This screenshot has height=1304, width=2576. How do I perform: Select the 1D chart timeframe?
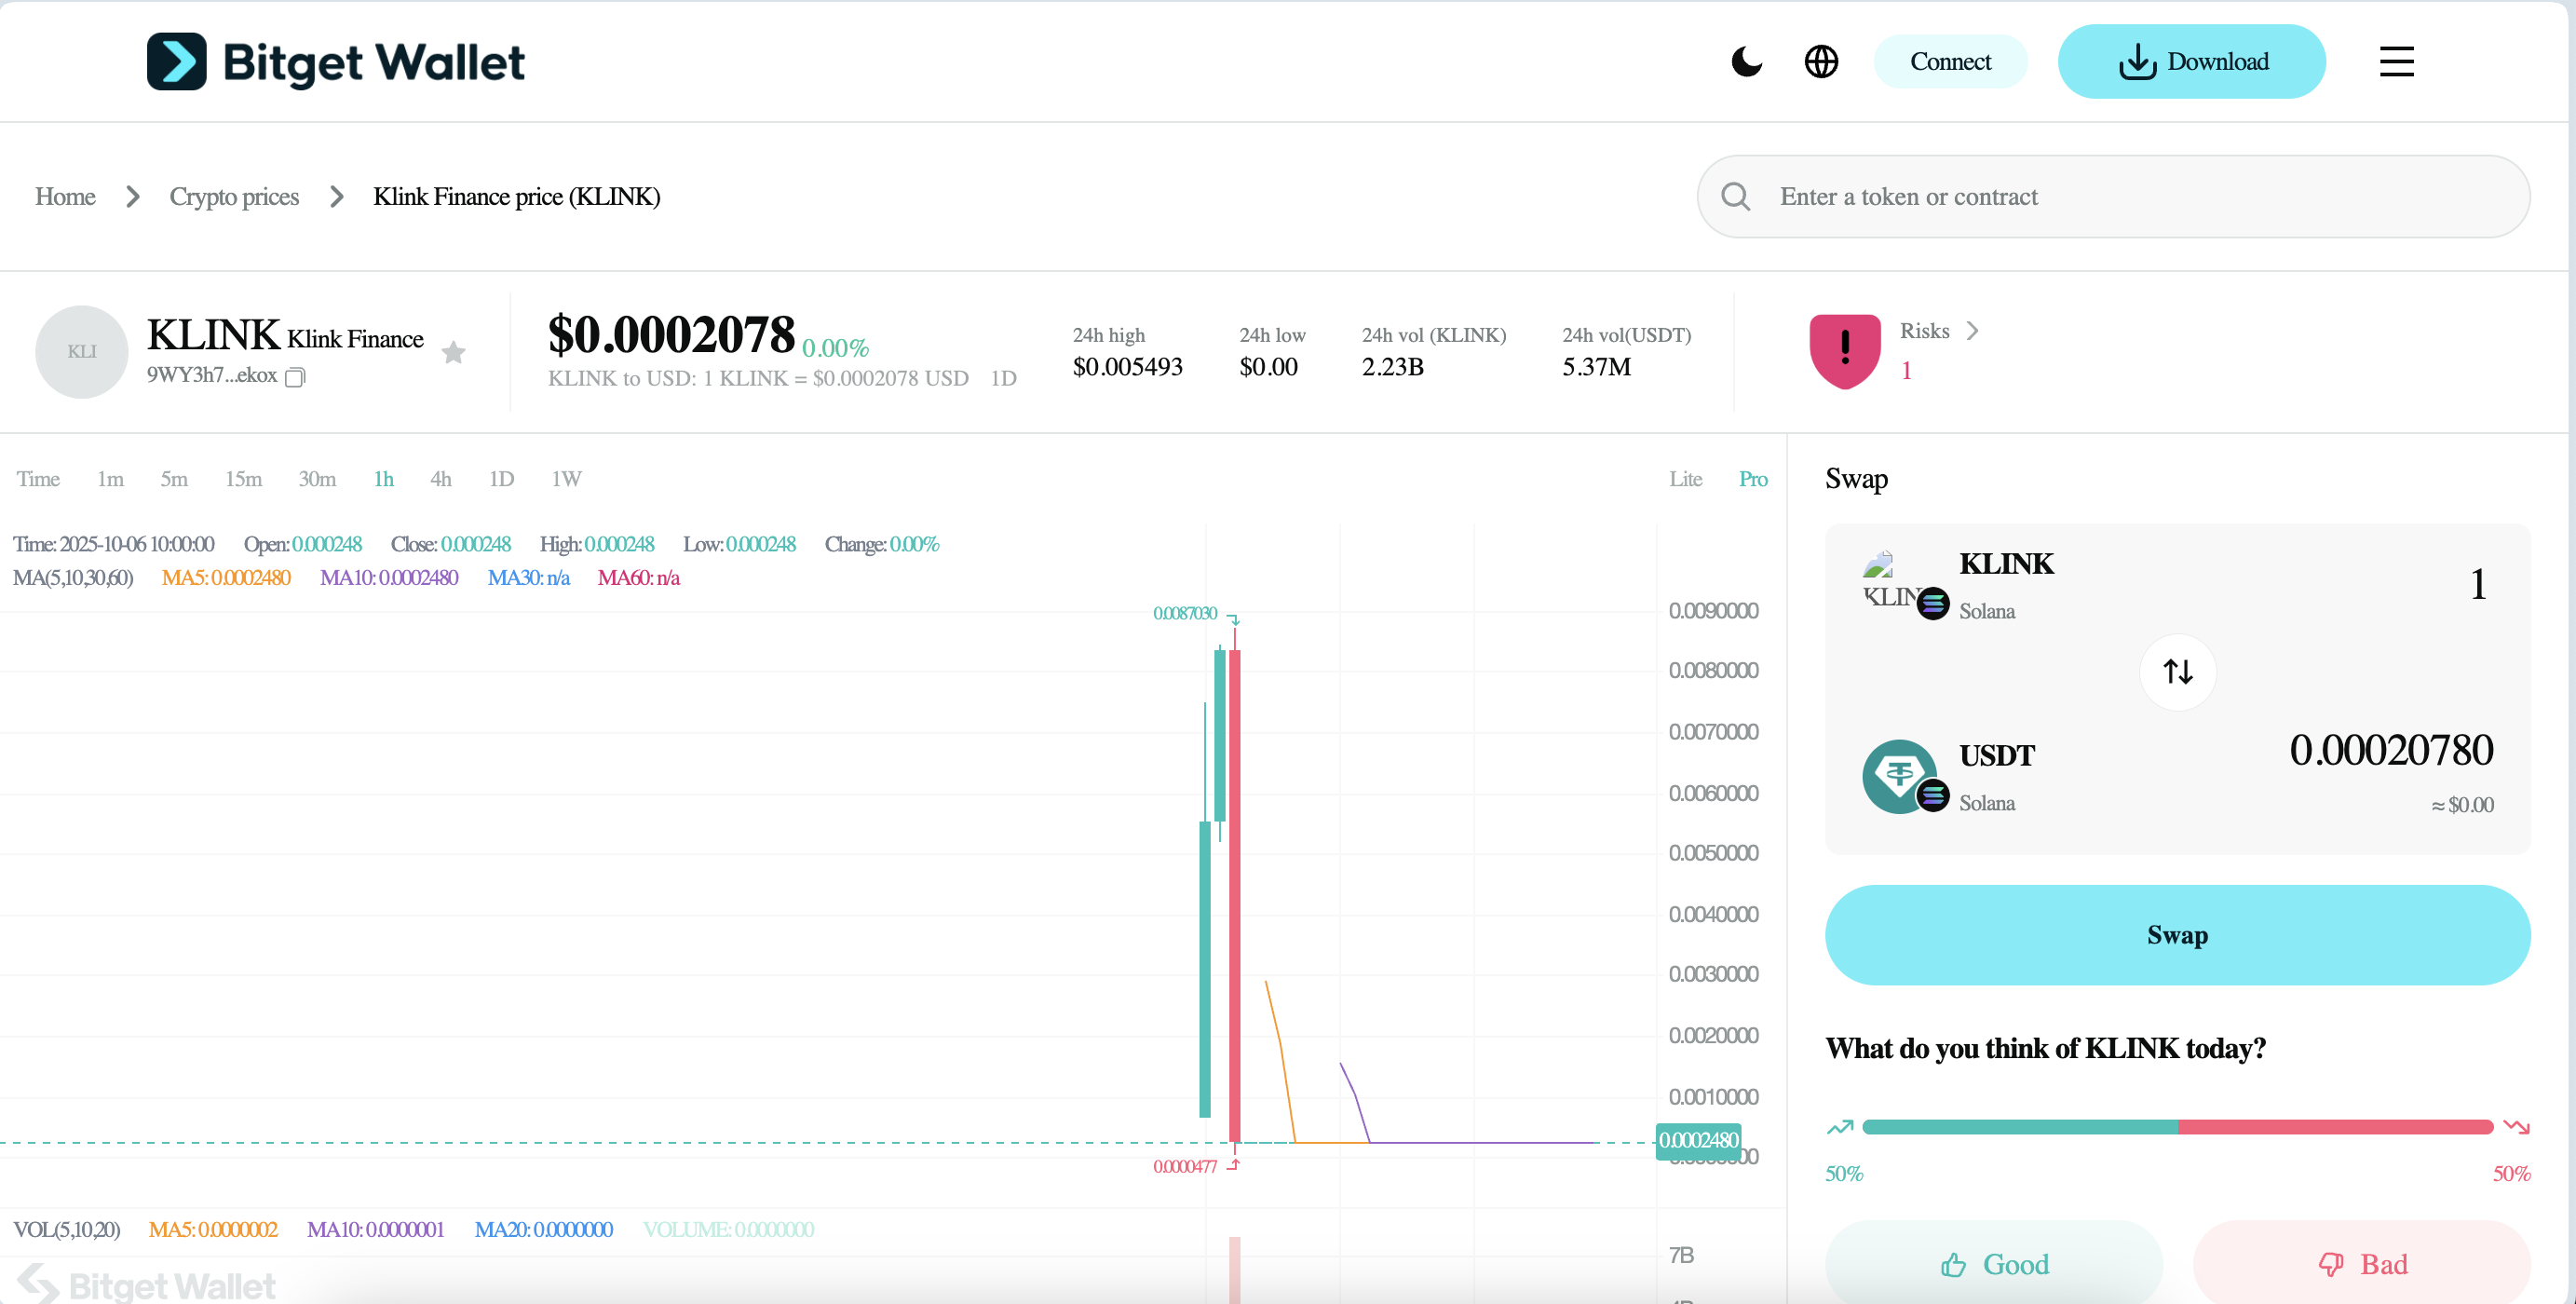pos(501,479)
